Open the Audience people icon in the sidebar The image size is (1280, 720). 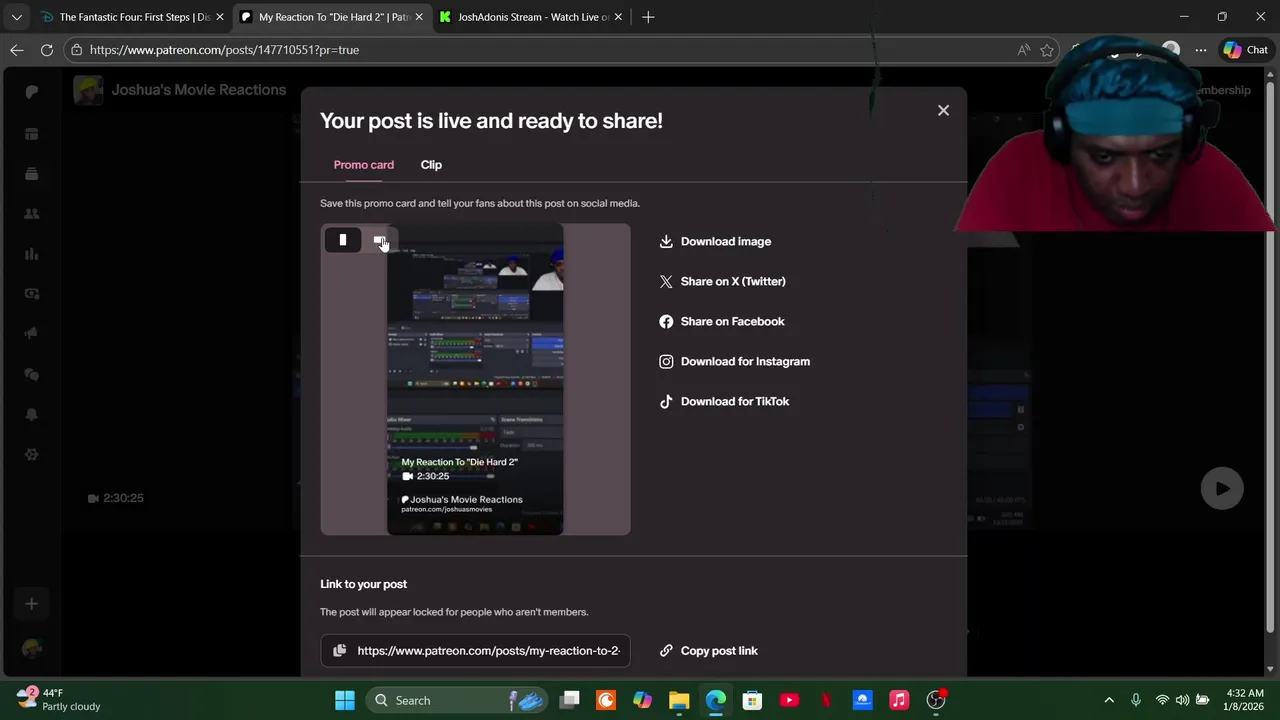pyautogui.click(x=31, y=213)
